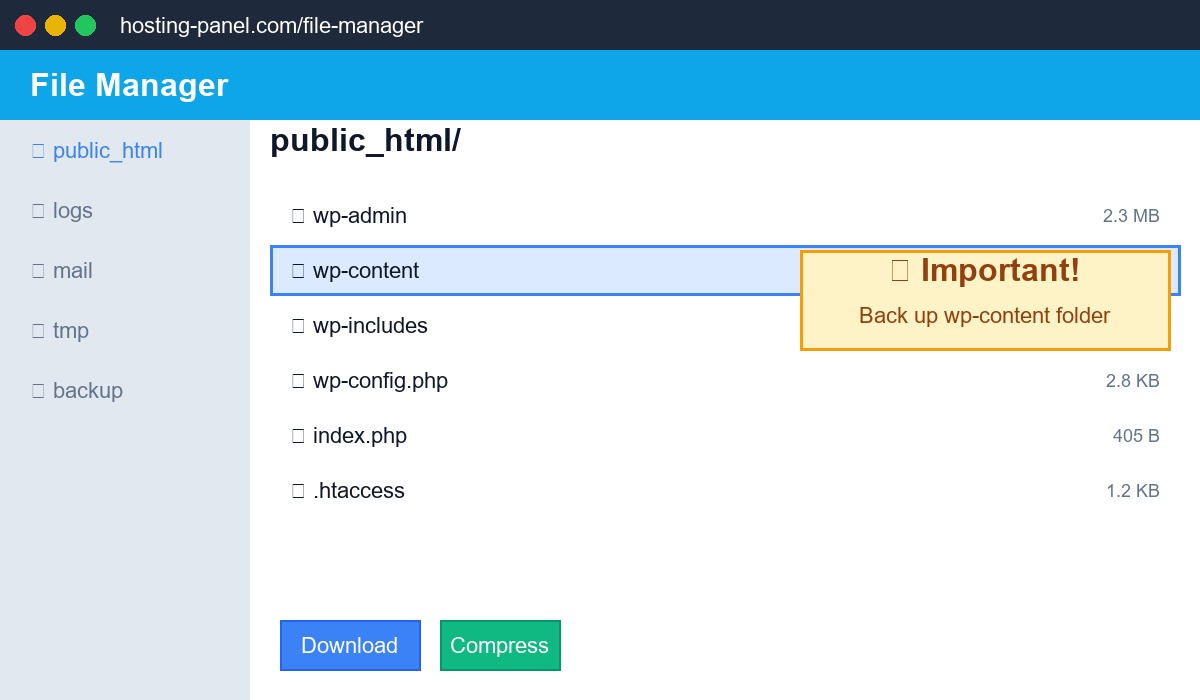Click the tmp folder icon
The width and height of the screenshot is (1200, 700).
(x=38, y=330)
